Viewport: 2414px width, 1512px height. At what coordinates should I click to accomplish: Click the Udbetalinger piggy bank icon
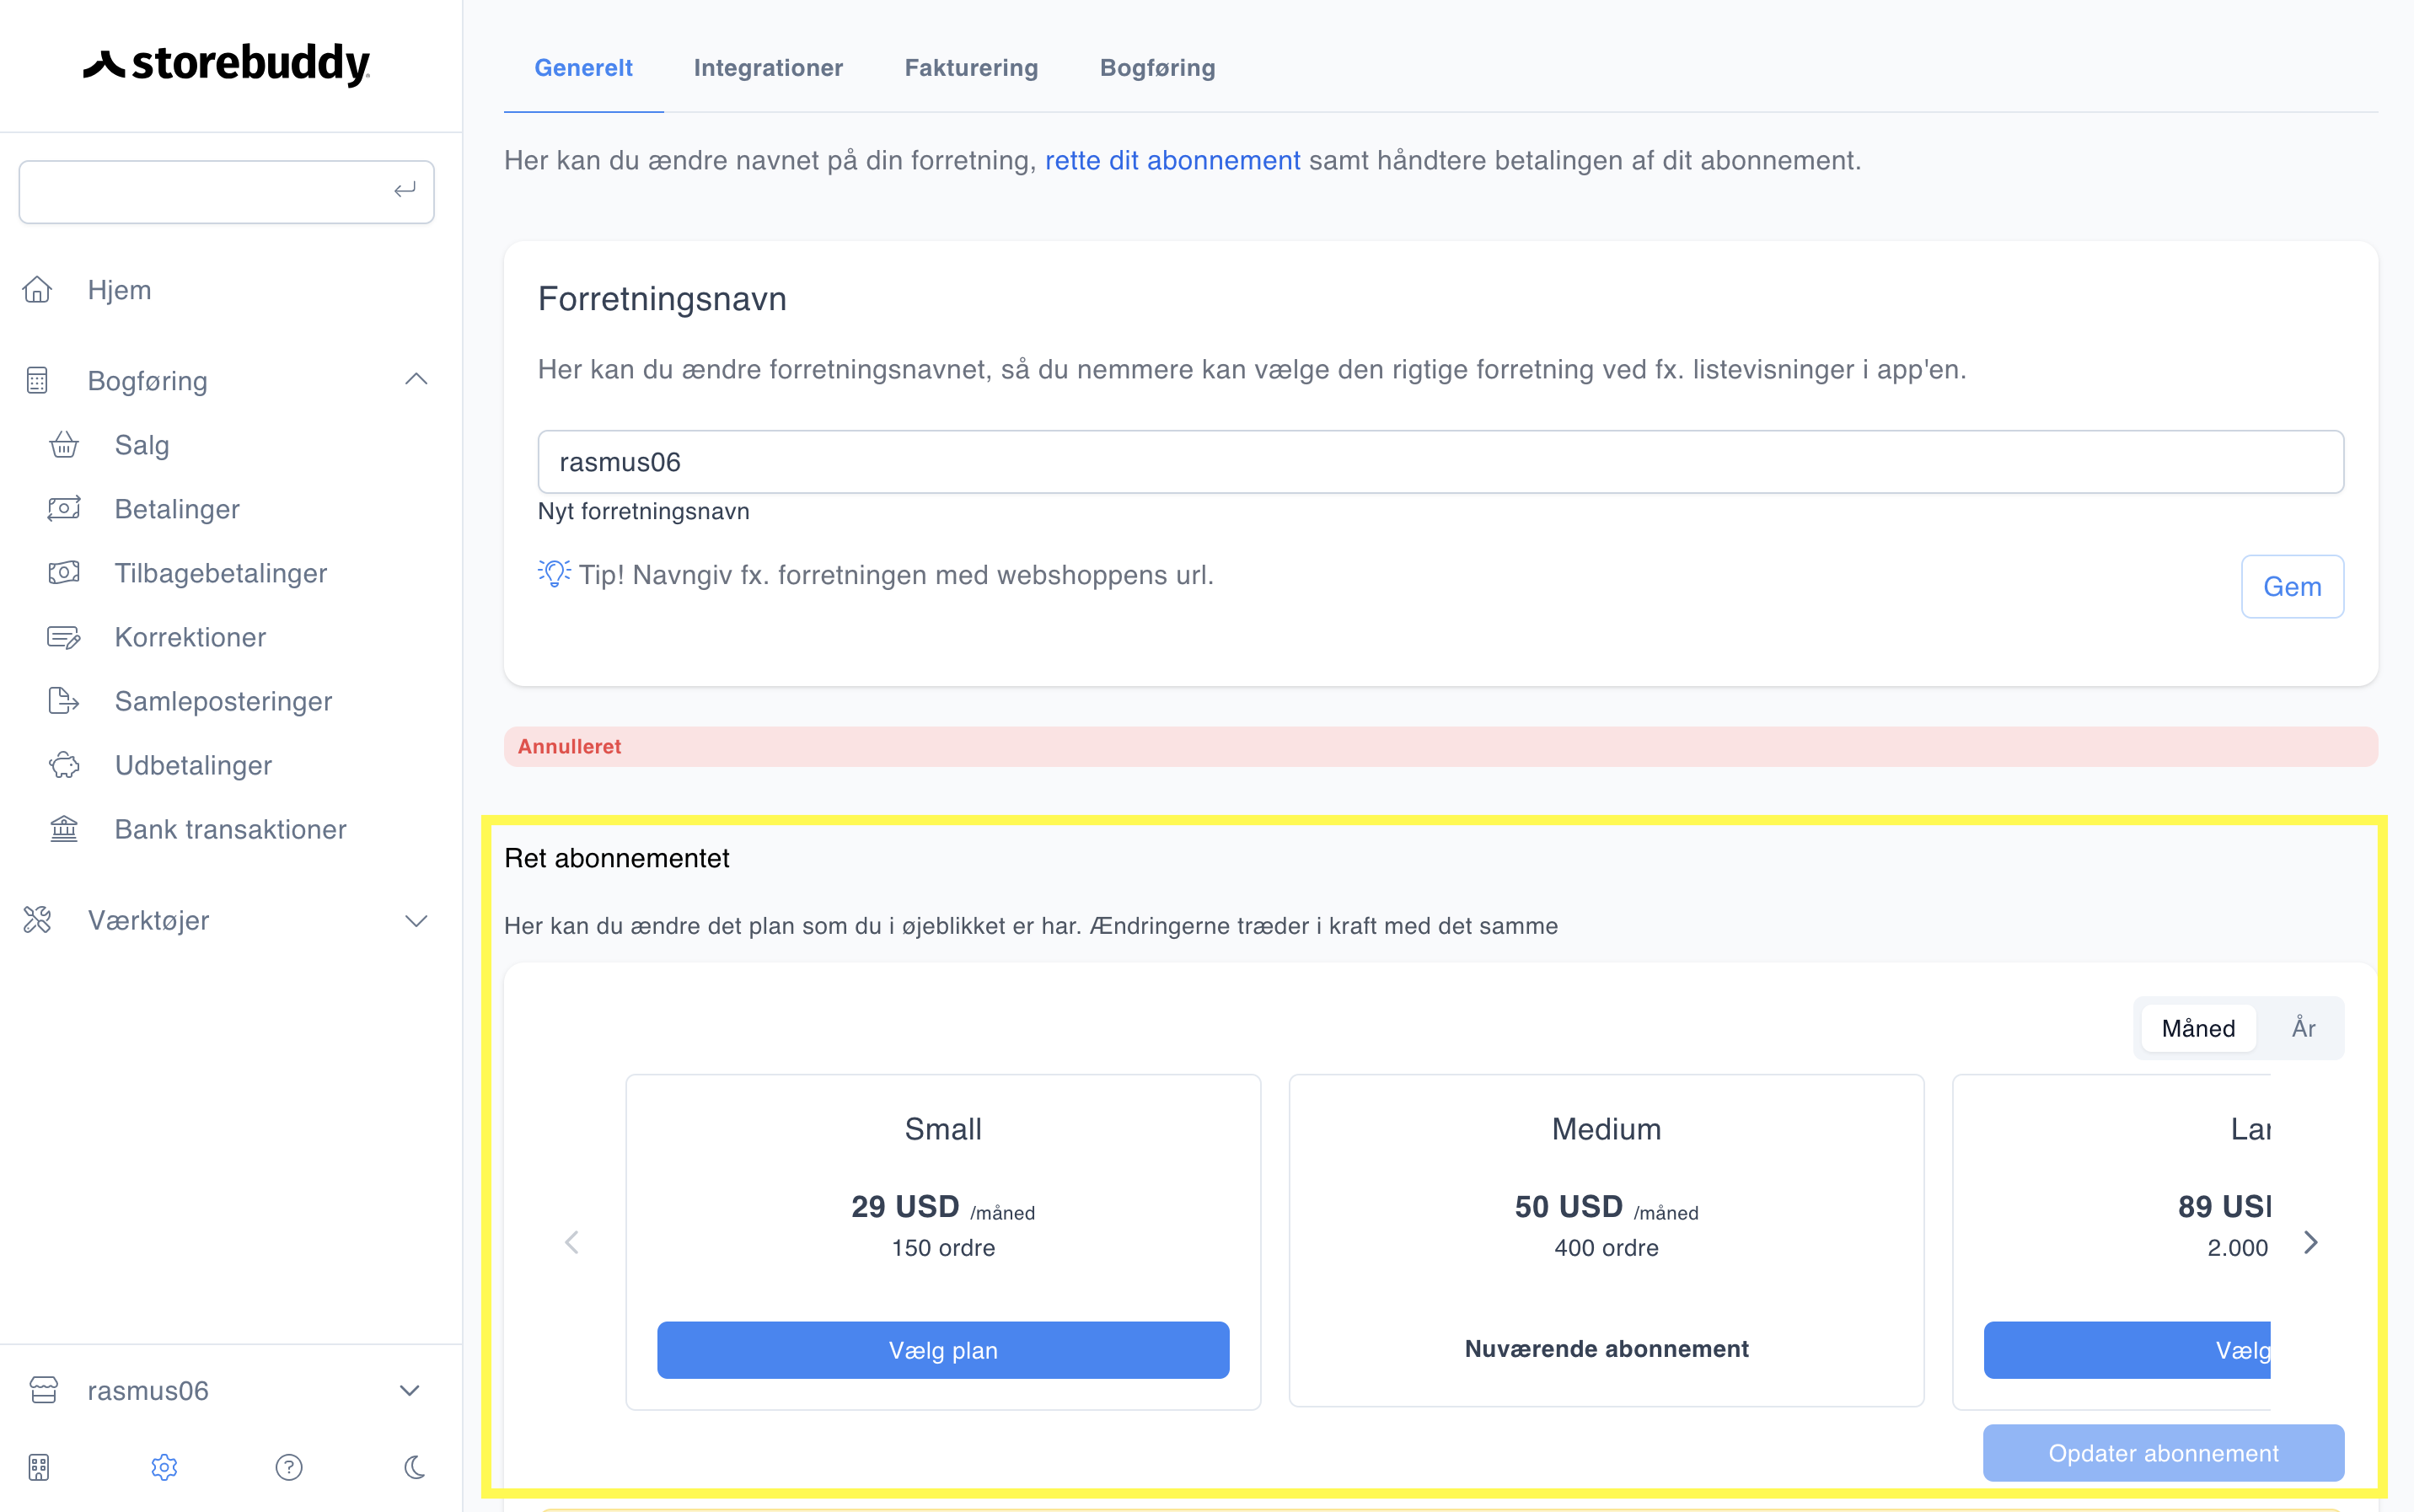click(x=64, y=765)
